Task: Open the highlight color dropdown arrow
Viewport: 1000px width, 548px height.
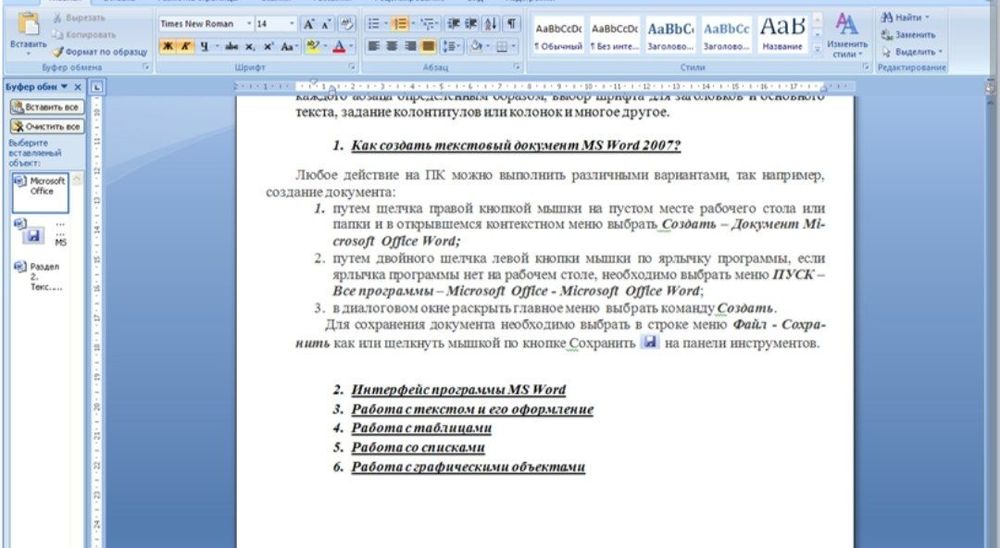Action: pos(325,46)
